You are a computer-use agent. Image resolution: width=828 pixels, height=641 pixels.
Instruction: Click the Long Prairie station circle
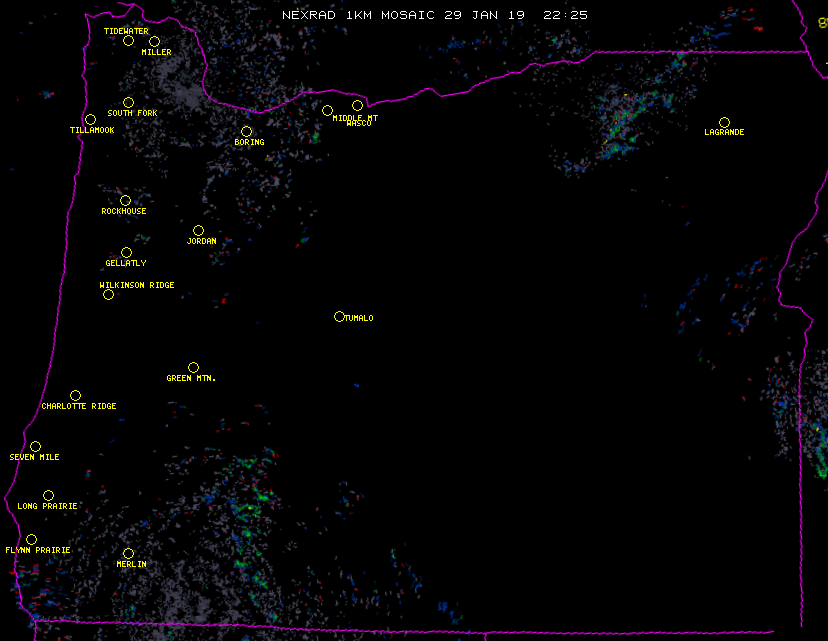[48, 495]
